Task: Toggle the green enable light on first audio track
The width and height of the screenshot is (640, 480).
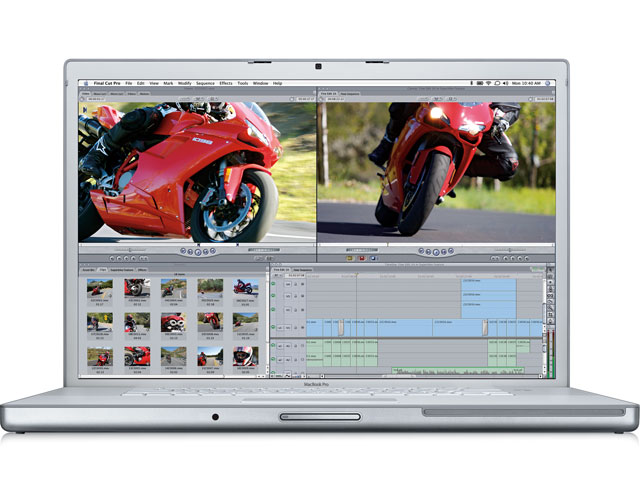Action: (x=274, y=346)
